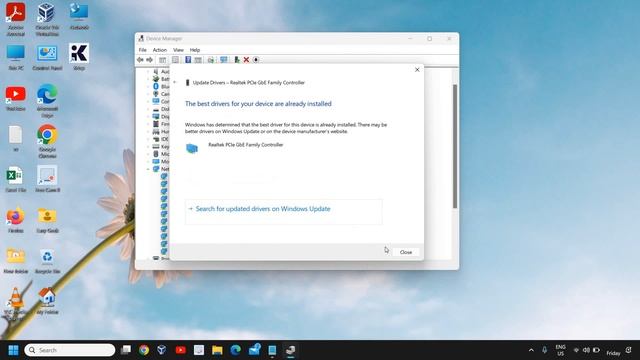The height and width of the screenshot is (360, 640).
Task: Click the Properties toolbar icon
Action: click(x=175, y=60)
